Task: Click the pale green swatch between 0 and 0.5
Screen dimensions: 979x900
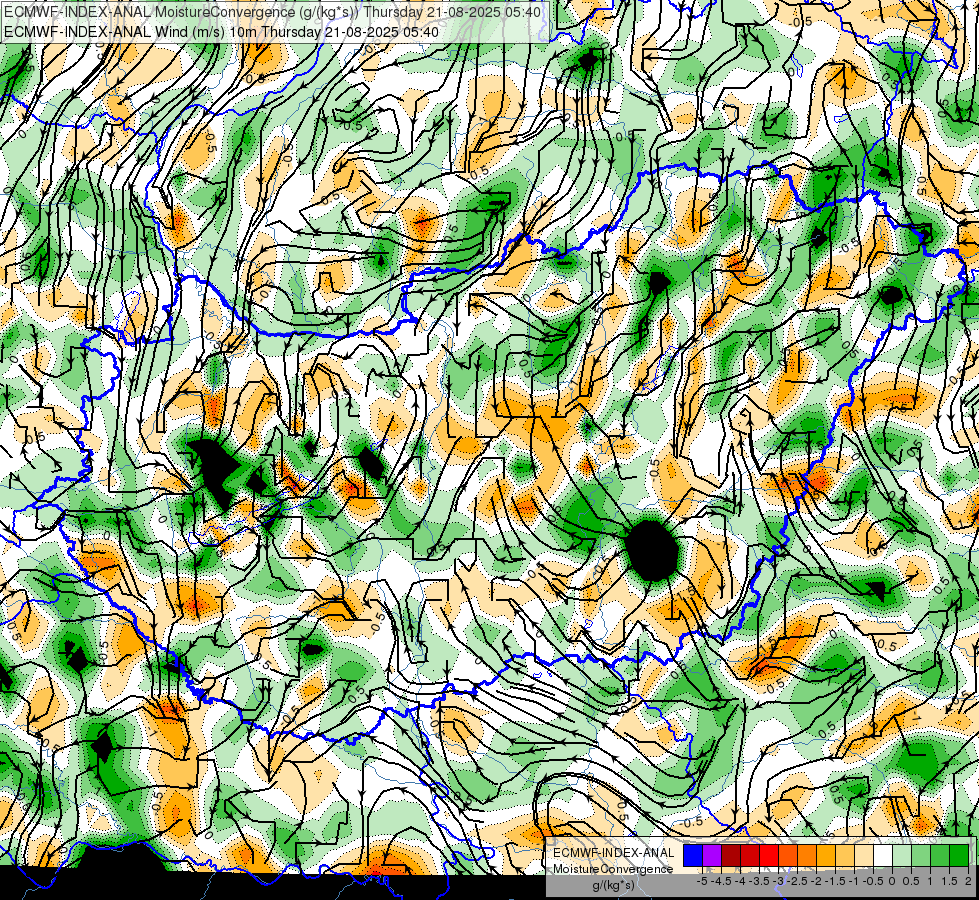Action: pos(902,856)
